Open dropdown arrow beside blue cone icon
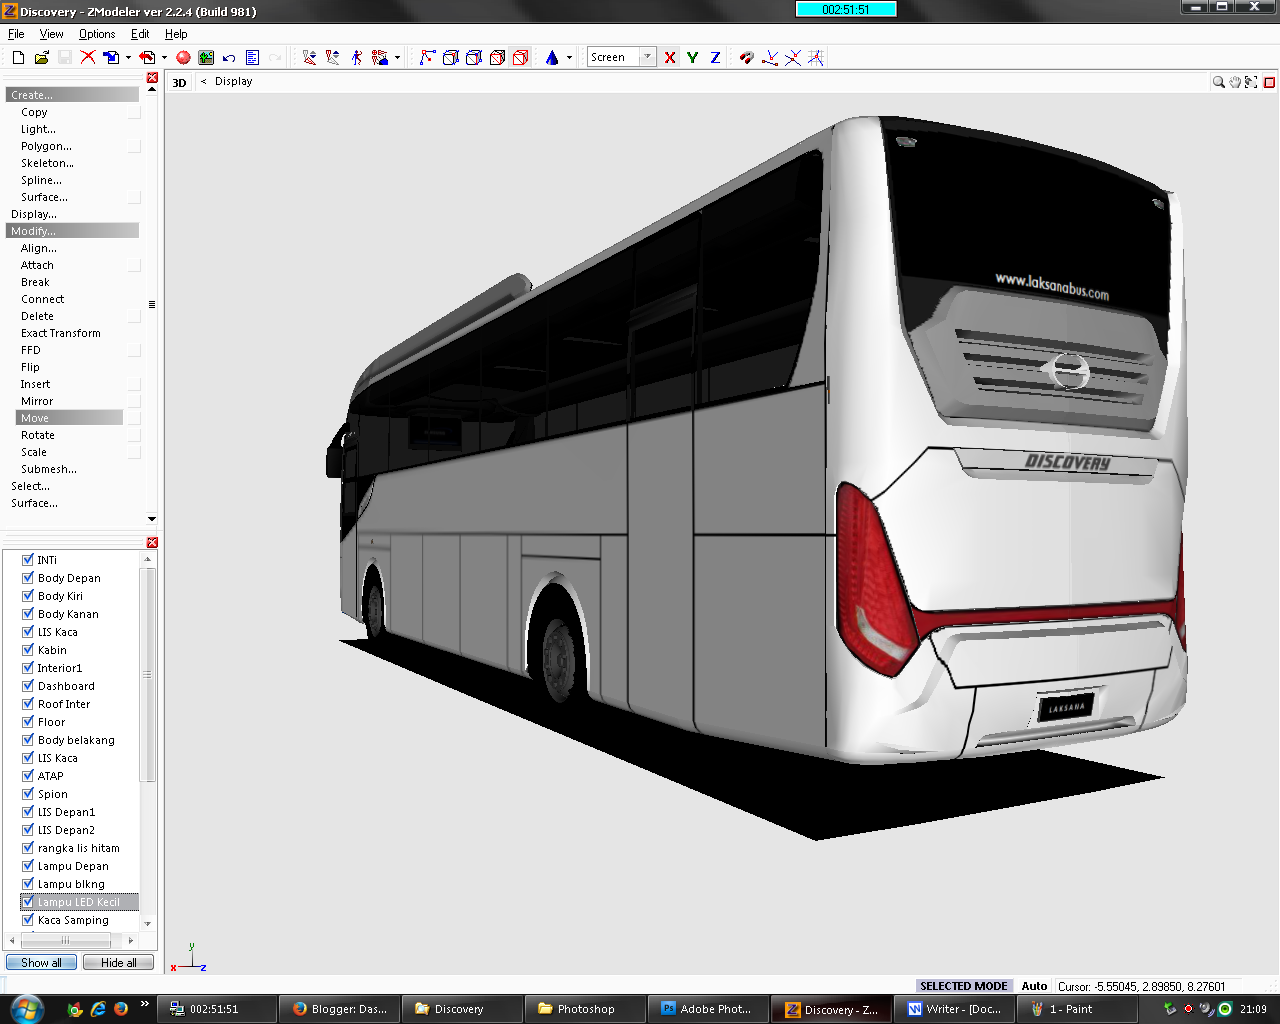This screenshot has width=1280, height=1024. 569,57
